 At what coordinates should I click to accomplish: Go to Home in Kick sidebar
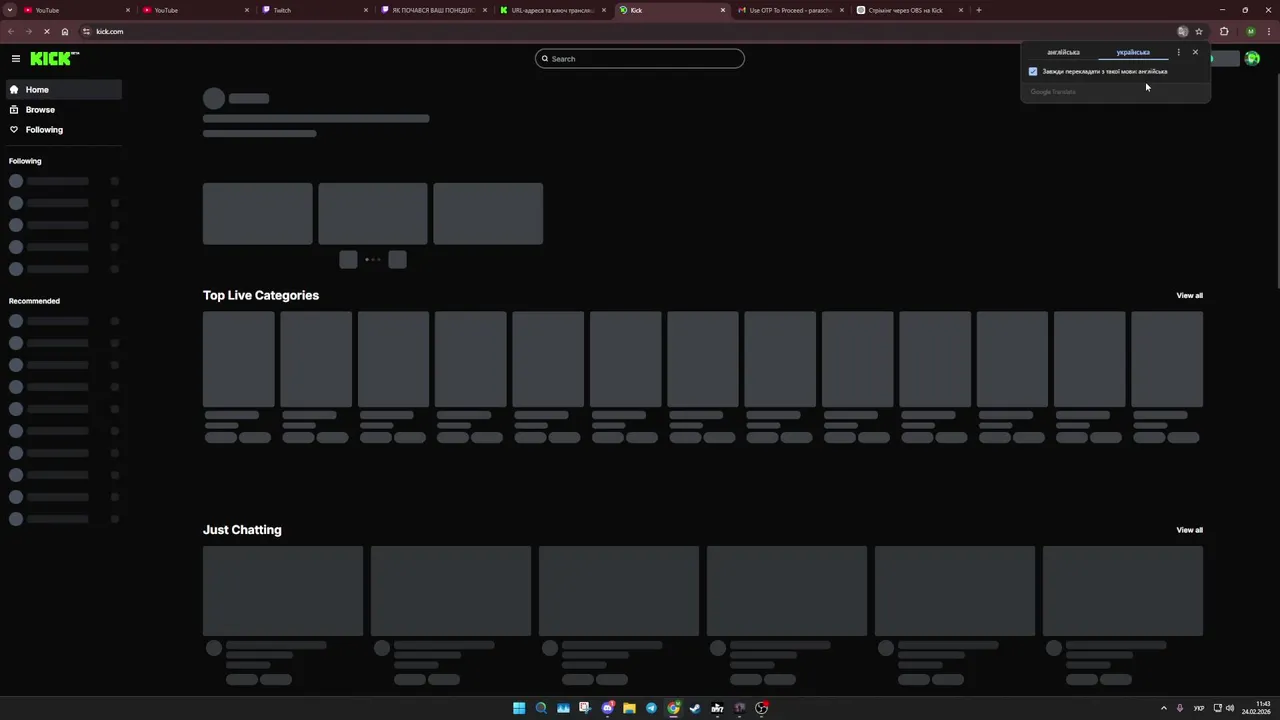coord(64,90)
